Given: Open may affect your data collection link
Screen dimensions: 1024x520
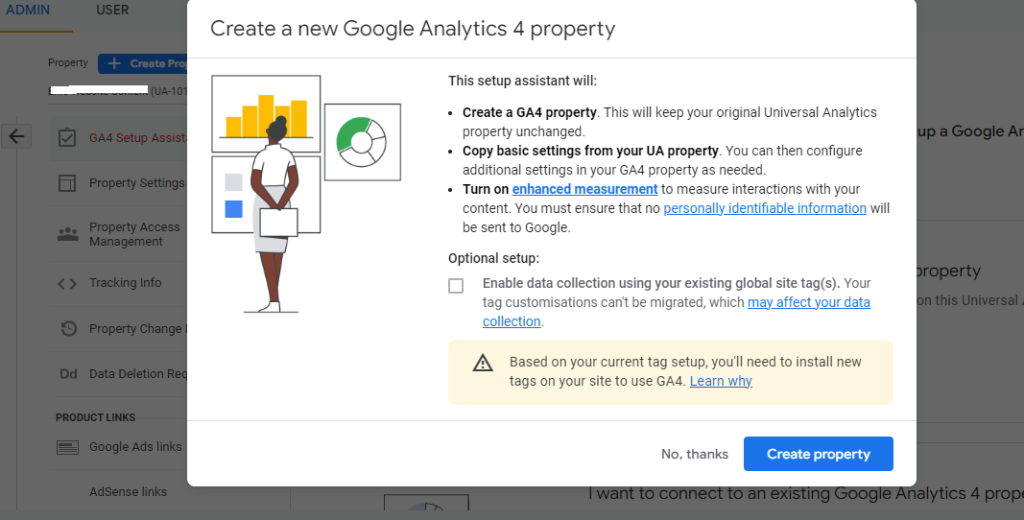Looking at the screenshot, I should (x=677, y=312).
